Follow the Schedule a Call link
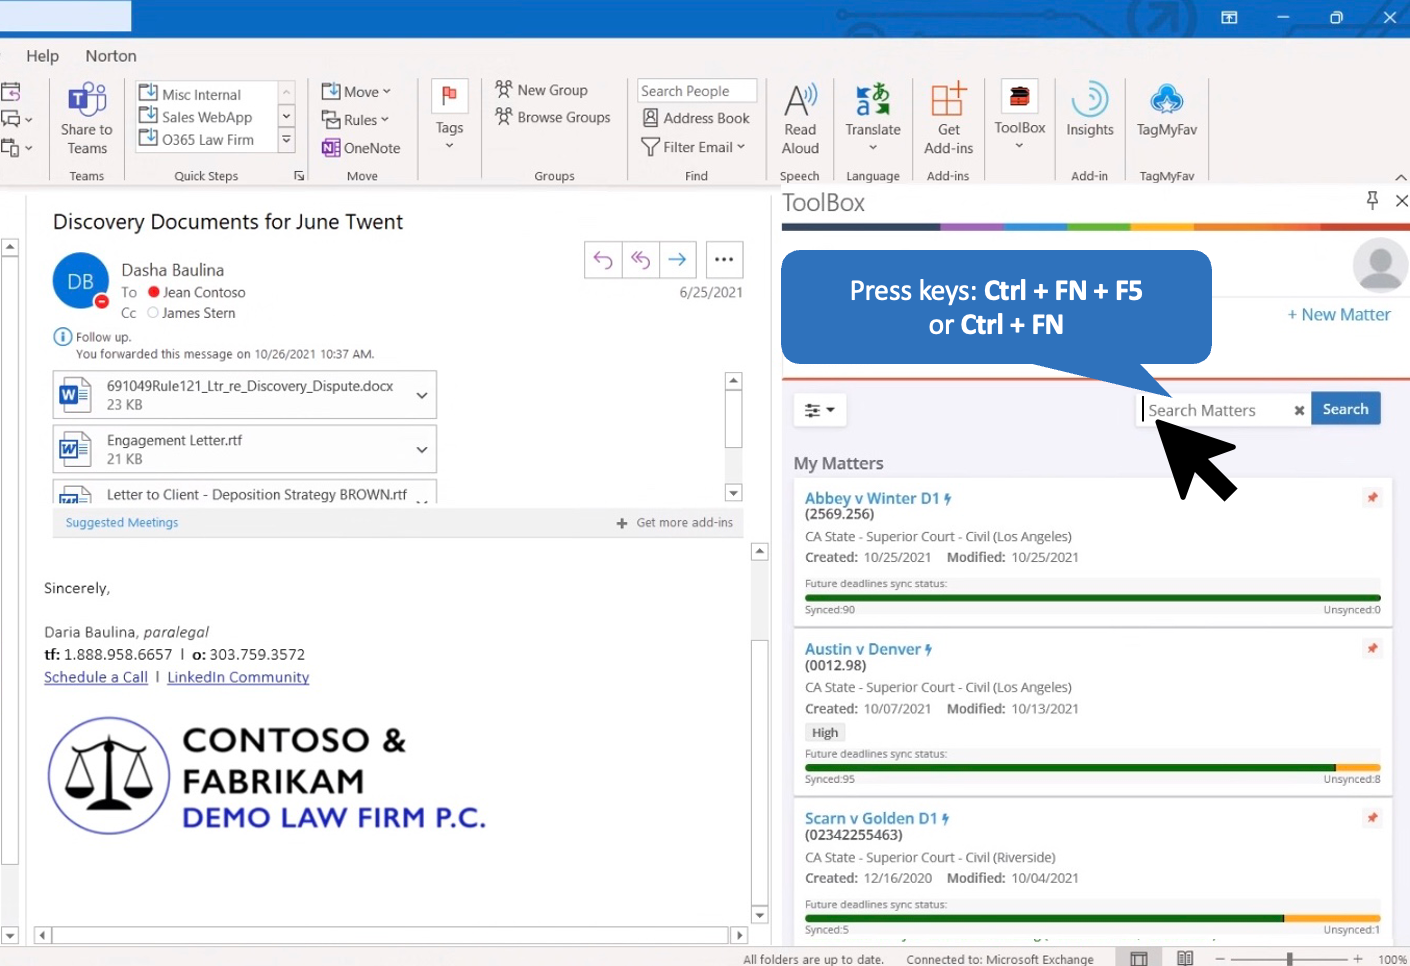This screenshot has width=1410, height=966. coord(96,677)
